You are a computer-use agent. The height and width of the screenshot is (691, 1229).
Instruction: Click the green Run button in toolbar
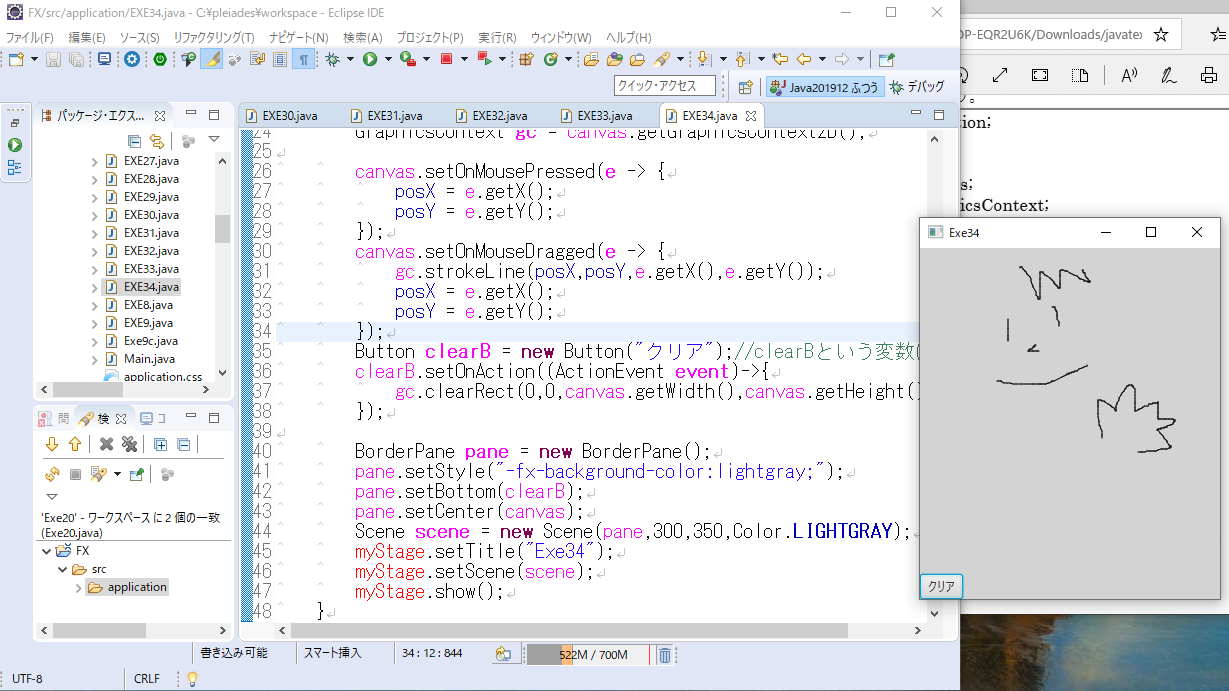tap(369, 60)
